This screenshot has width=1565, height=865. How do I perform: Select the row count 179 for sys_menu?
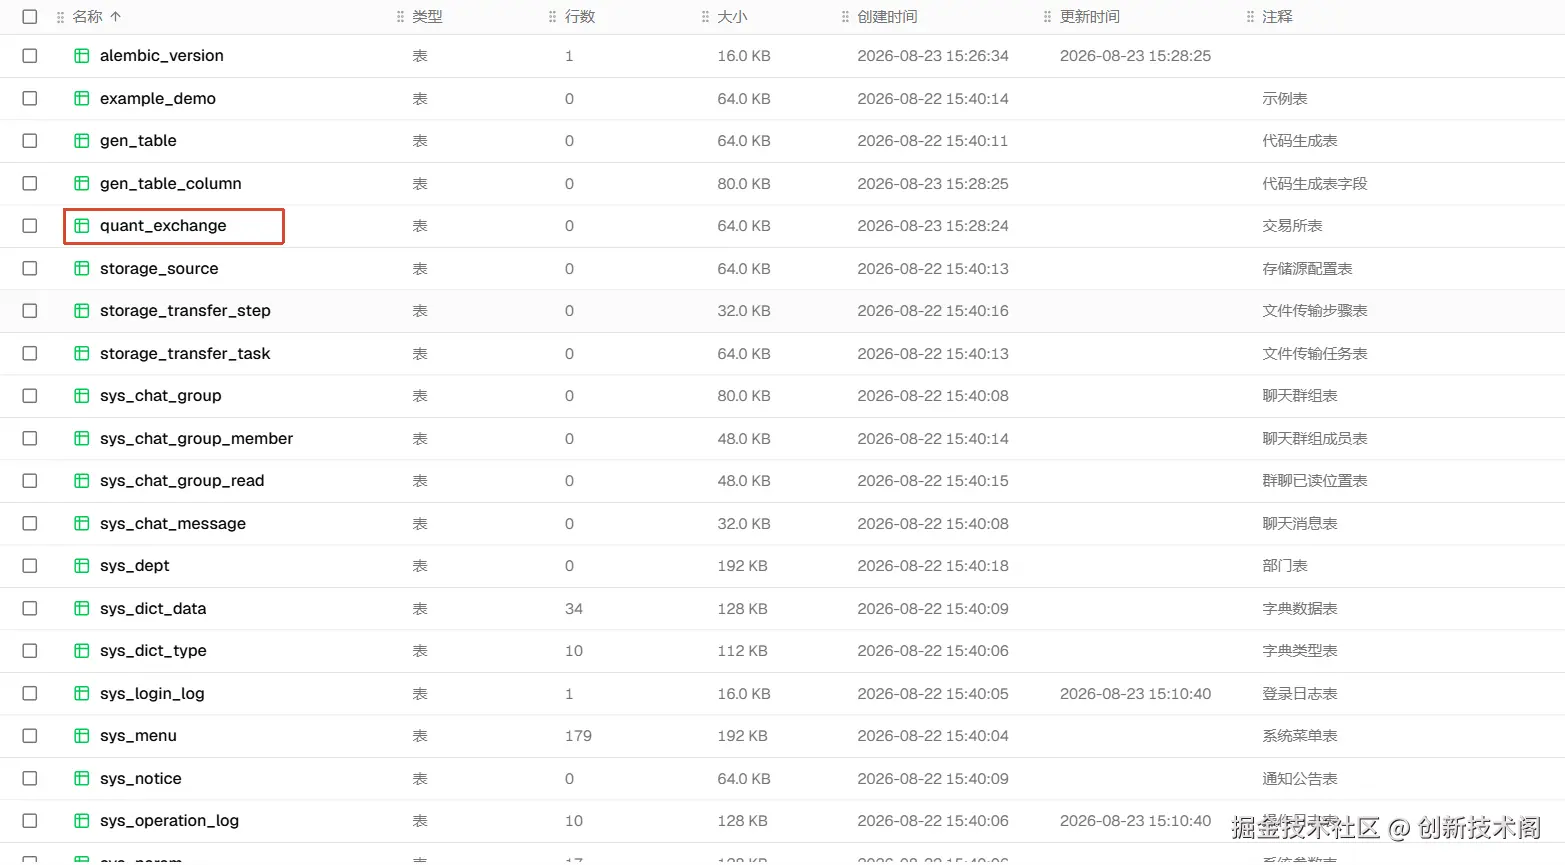[578, 736]
